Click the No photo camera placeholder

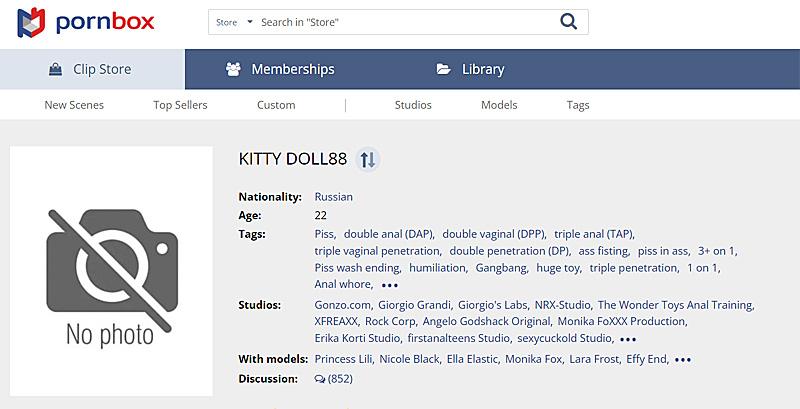[110, 270]
